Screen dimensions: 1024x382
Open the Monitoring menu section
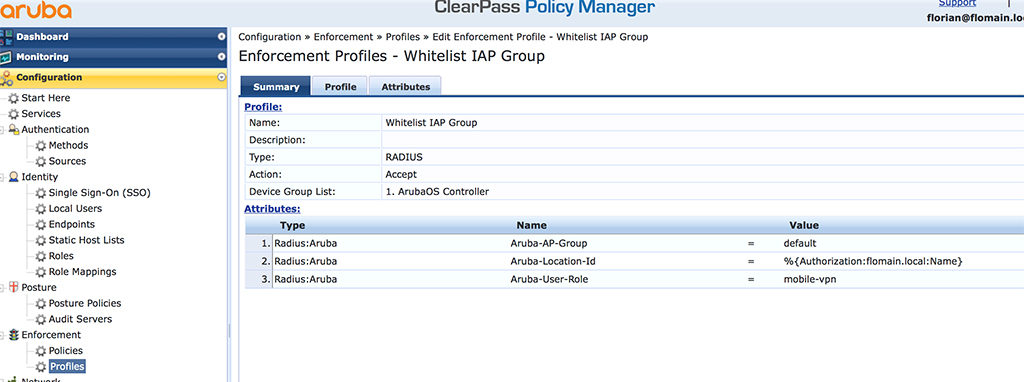pyautogui.click(x=114, y=57)
